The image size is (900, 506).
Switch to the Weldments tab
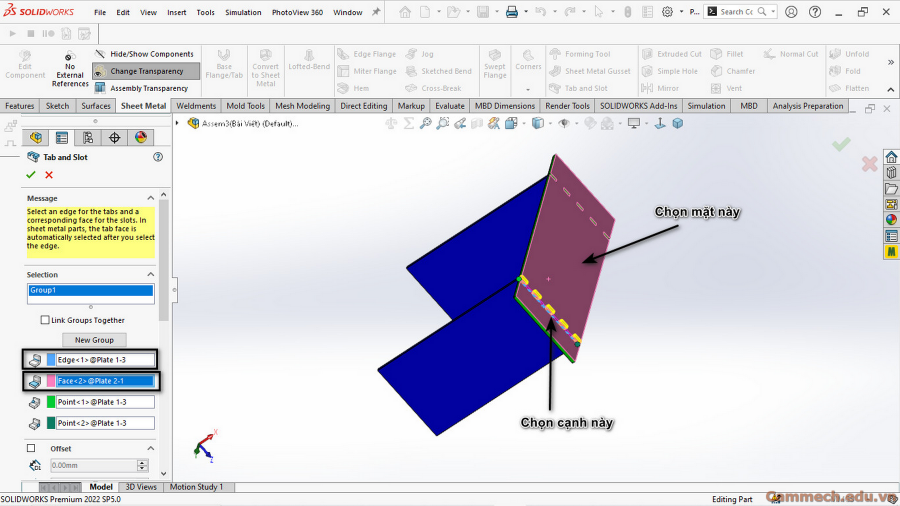pyautogui.click(x=196, y=106)
